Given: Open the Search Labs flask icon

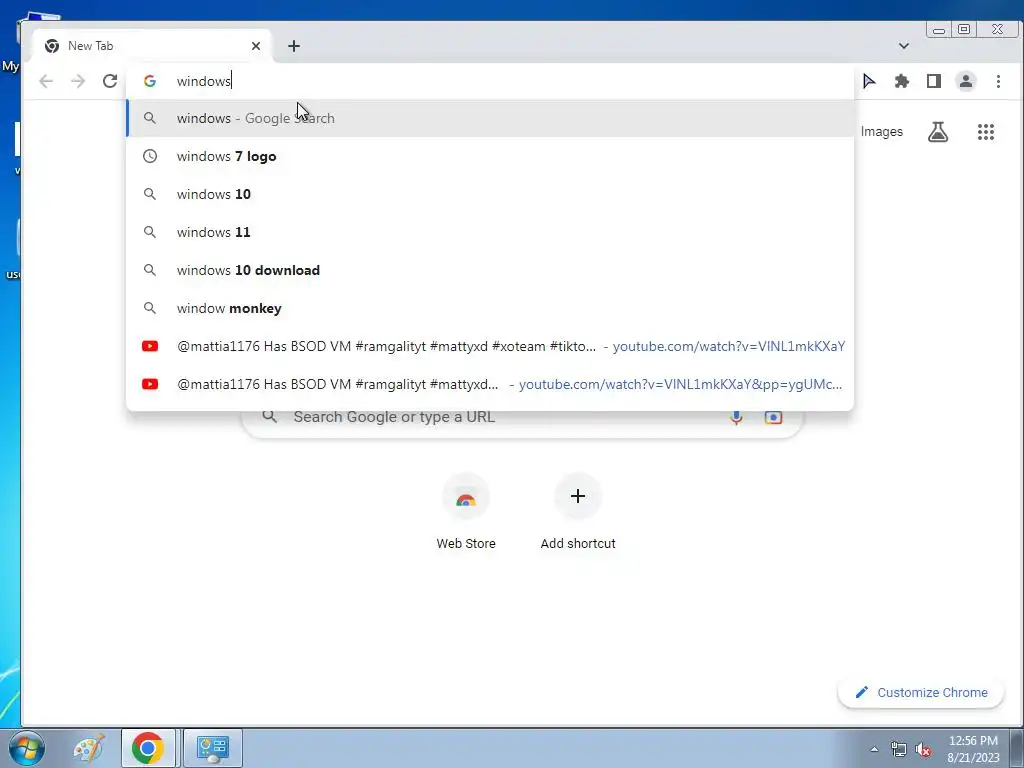Looking at the screenshot, I should (938, 132).
